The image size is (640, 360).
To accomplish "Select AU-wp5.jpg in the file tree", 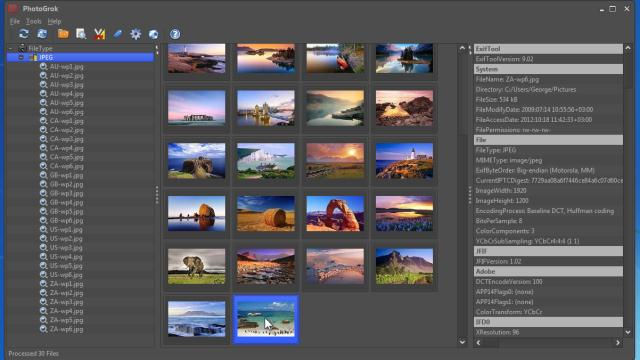I will [67, 103].
